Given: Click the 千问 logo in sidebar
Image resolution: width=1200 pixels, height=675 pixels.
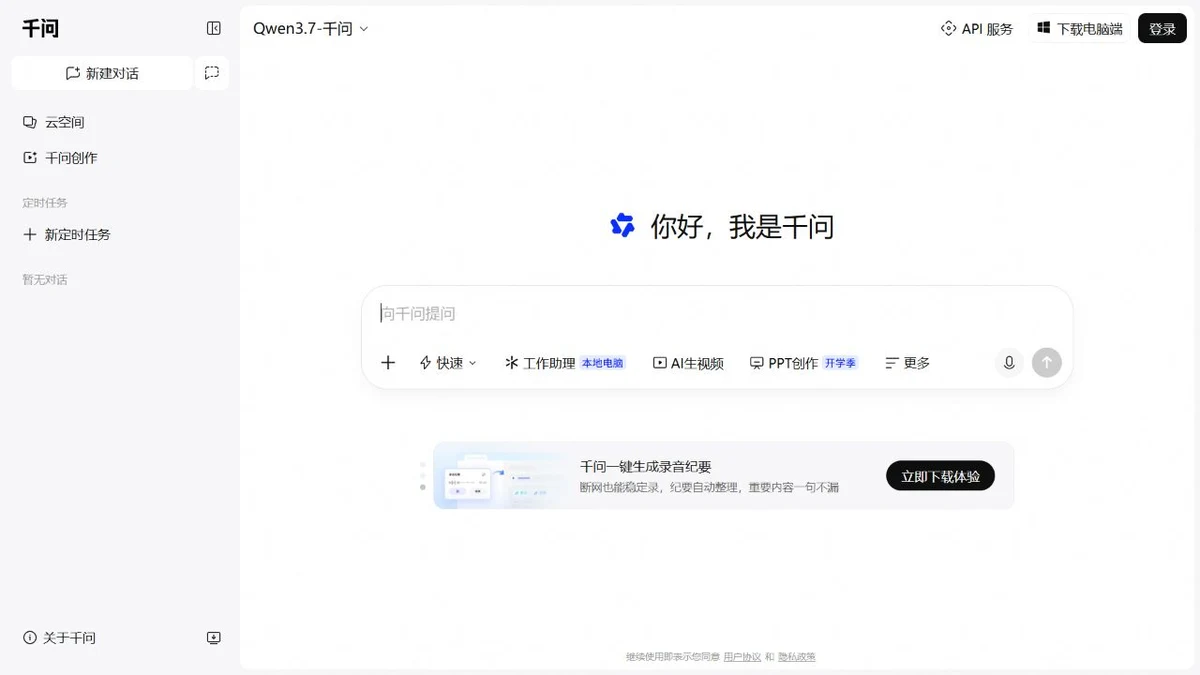Looking at the screenshot, I should point(41,29).
